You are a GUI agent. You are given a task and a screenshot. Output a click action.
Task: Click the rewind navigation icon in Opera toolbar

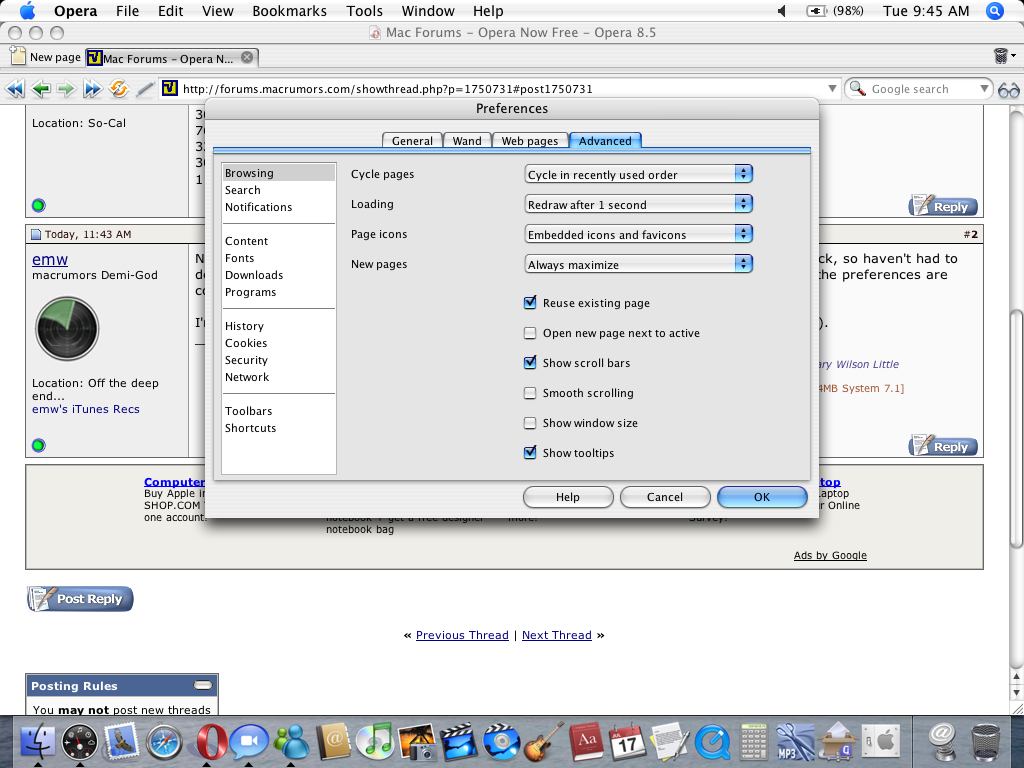coord(15,89)
